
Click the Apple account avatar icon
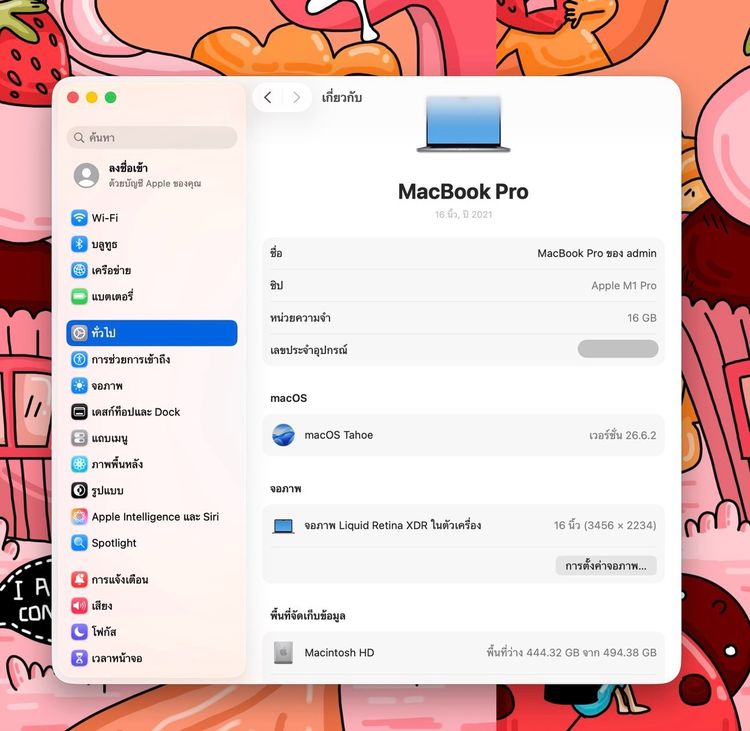[86, 175]
